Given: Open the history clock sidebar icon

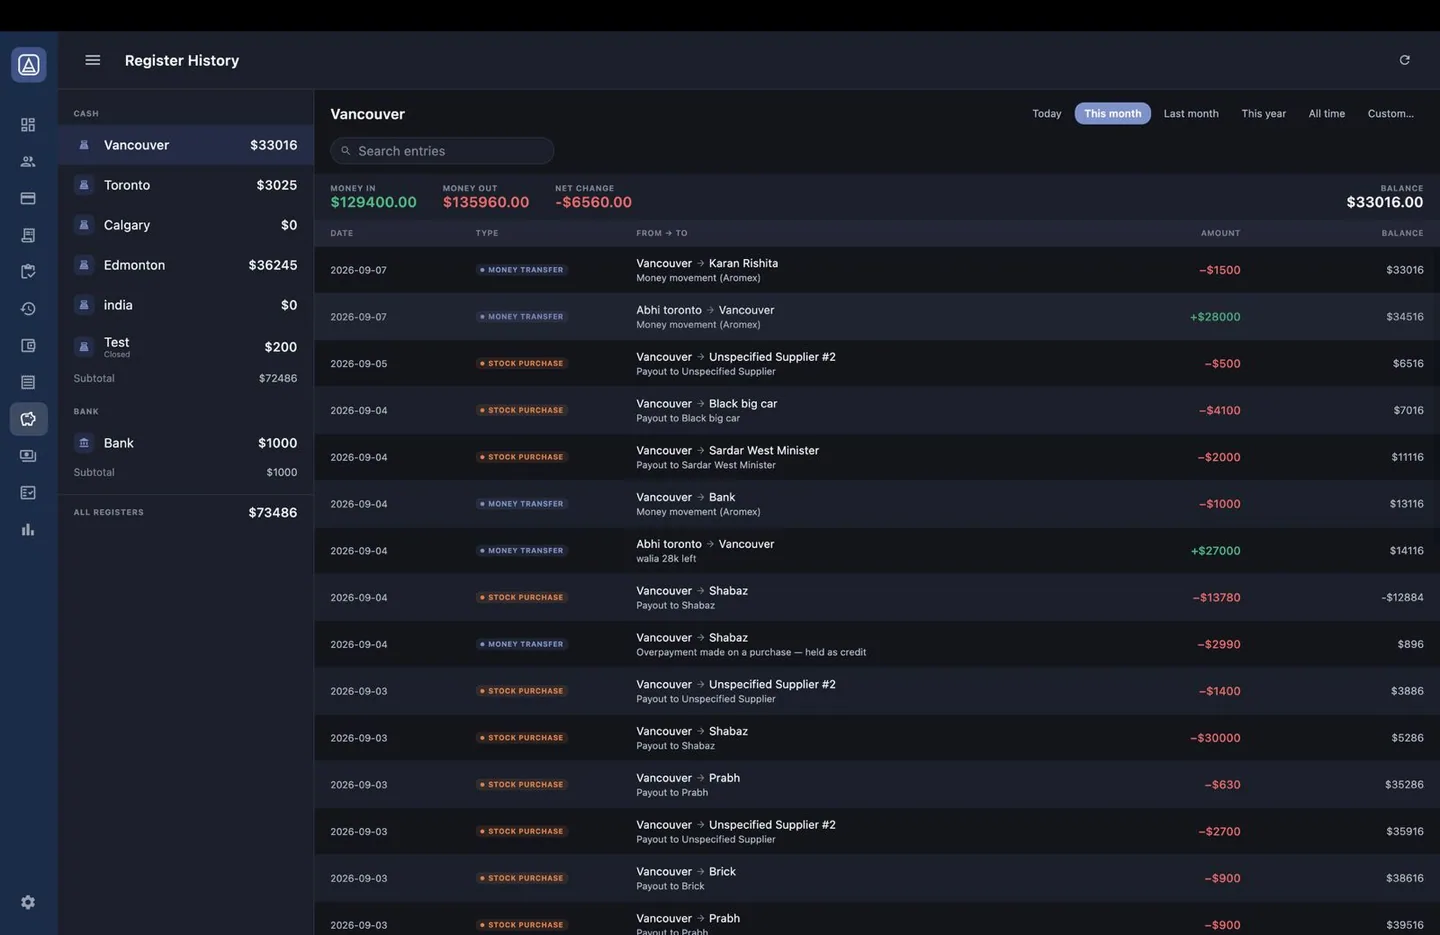Looking at the screenshot, I should pyautogui.click(x=28, y=309).
